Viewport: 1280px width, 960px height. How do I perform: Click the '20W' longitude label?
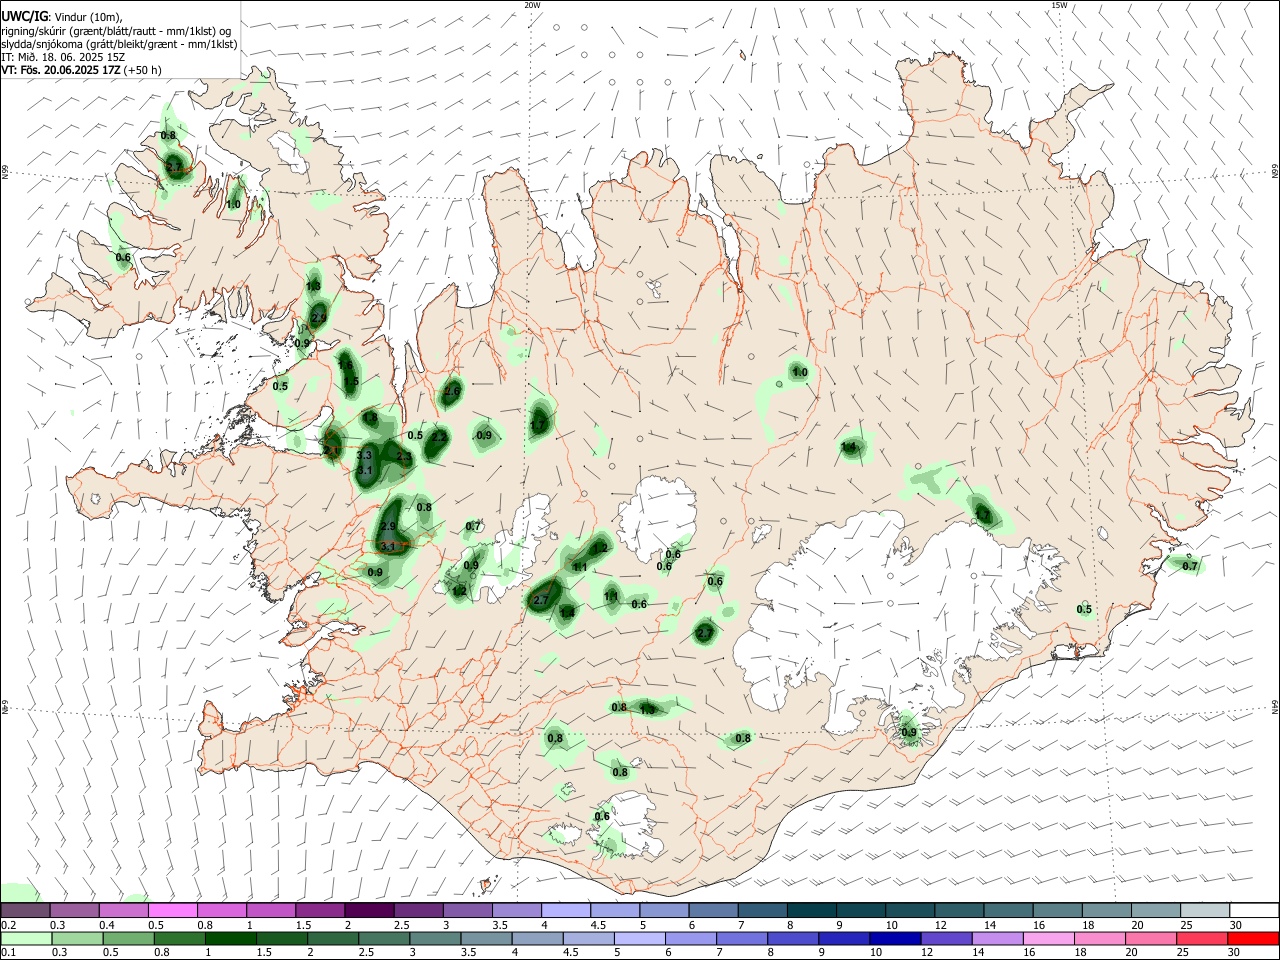pyautogui.click(x=532, y=5)
